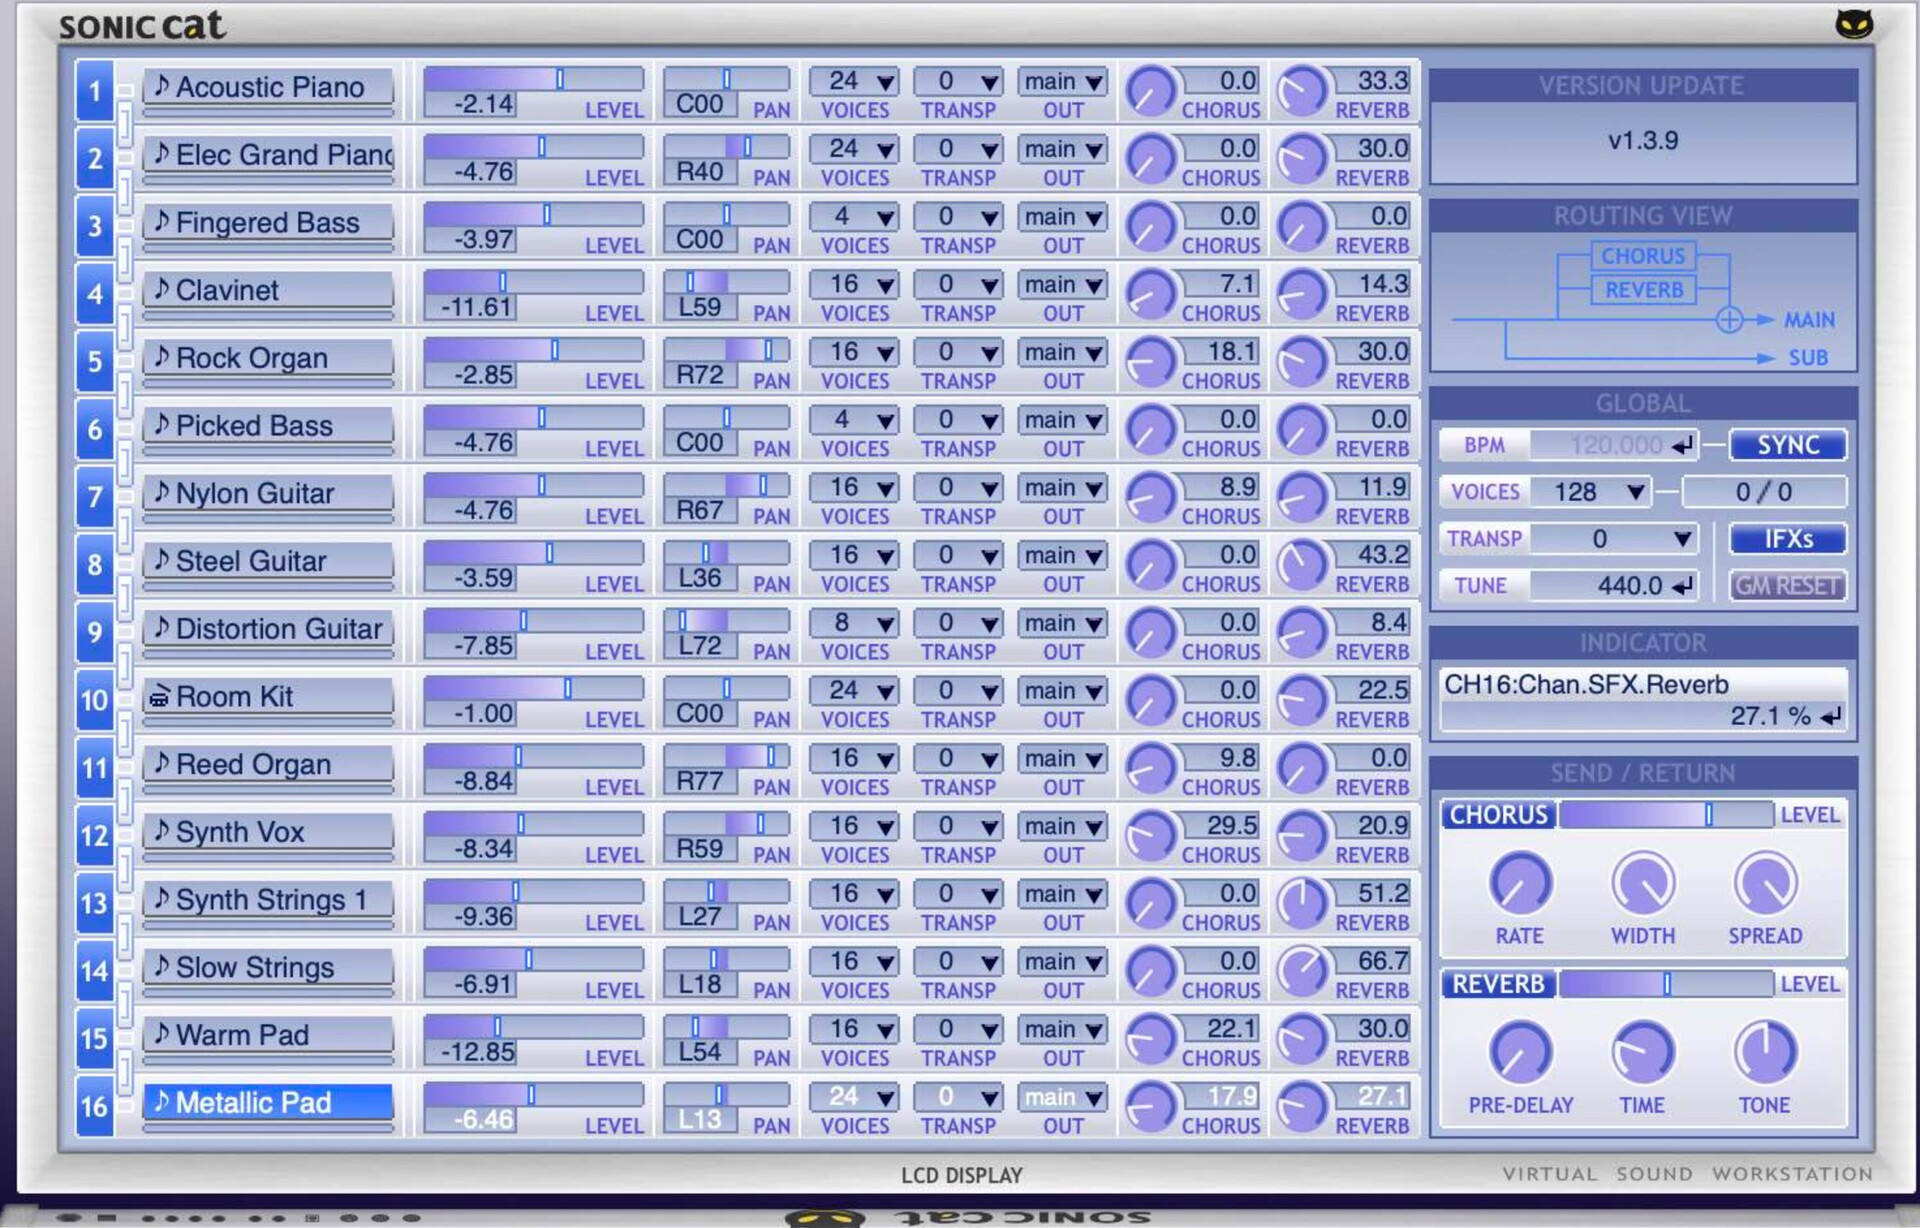Click the Reed Organ chorus knob

pyautogui.click(x=1150, y=769)
